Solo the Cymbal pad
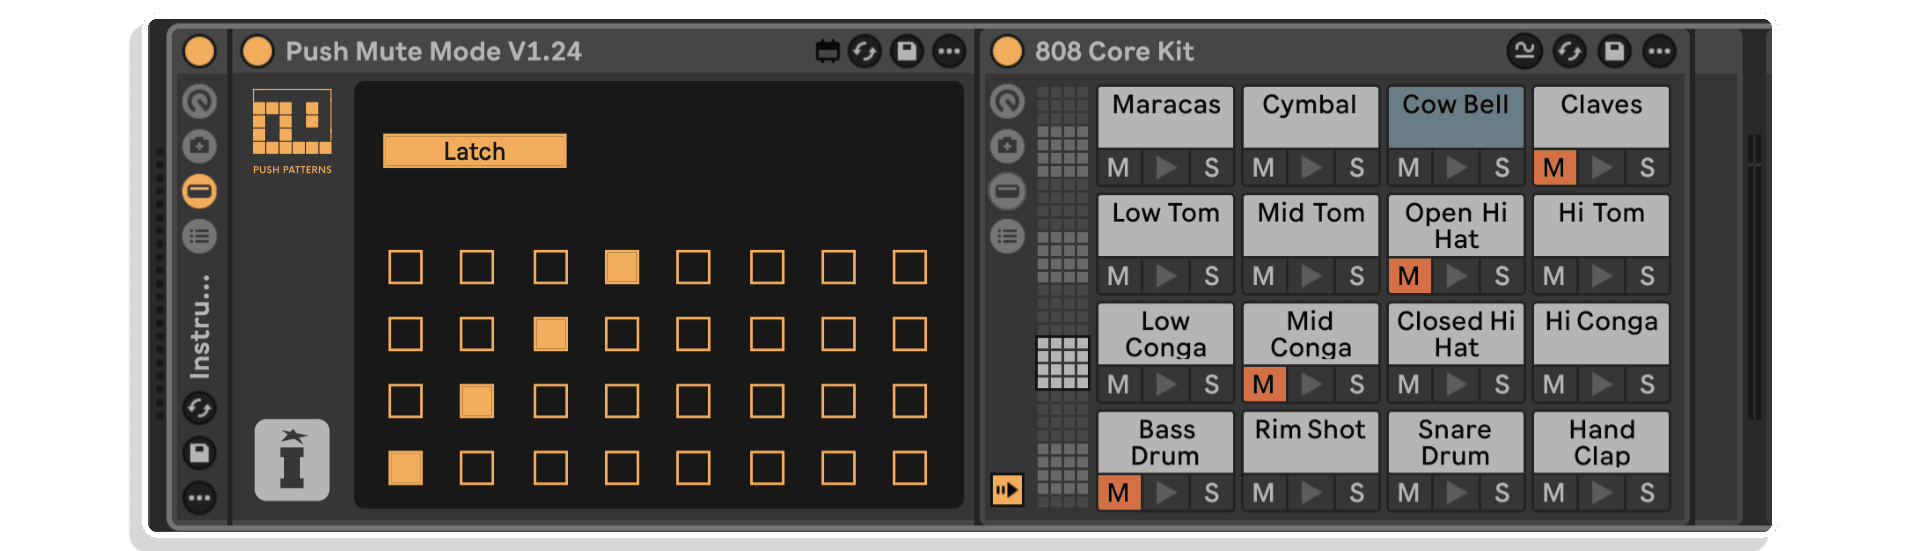This screenshot has height=551, width=1920. click(1357, 168)
